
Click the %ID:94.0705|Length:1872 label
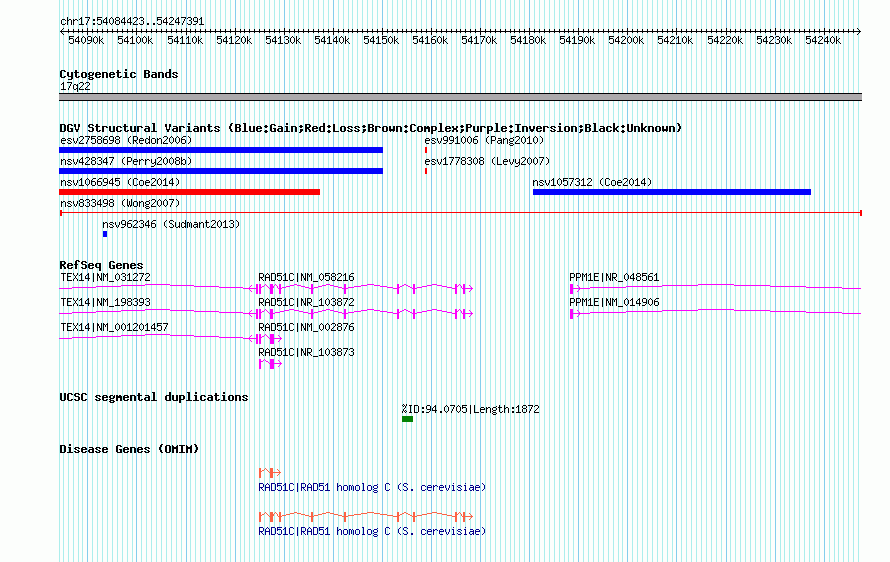[x=471, y=409]
